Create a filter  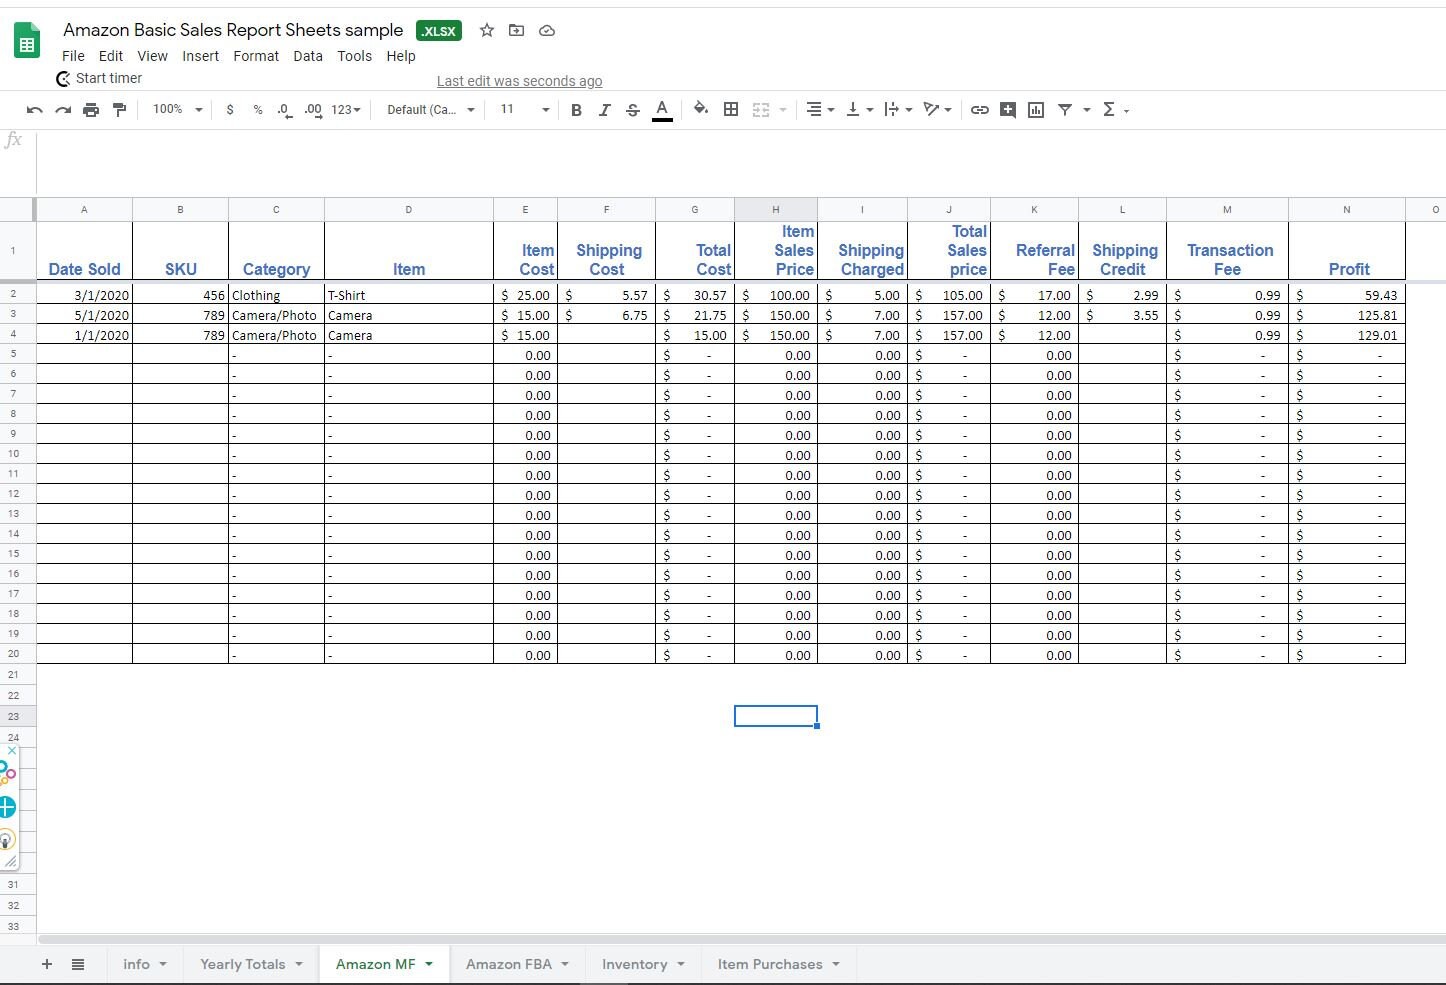click(x=1067, y=110)
